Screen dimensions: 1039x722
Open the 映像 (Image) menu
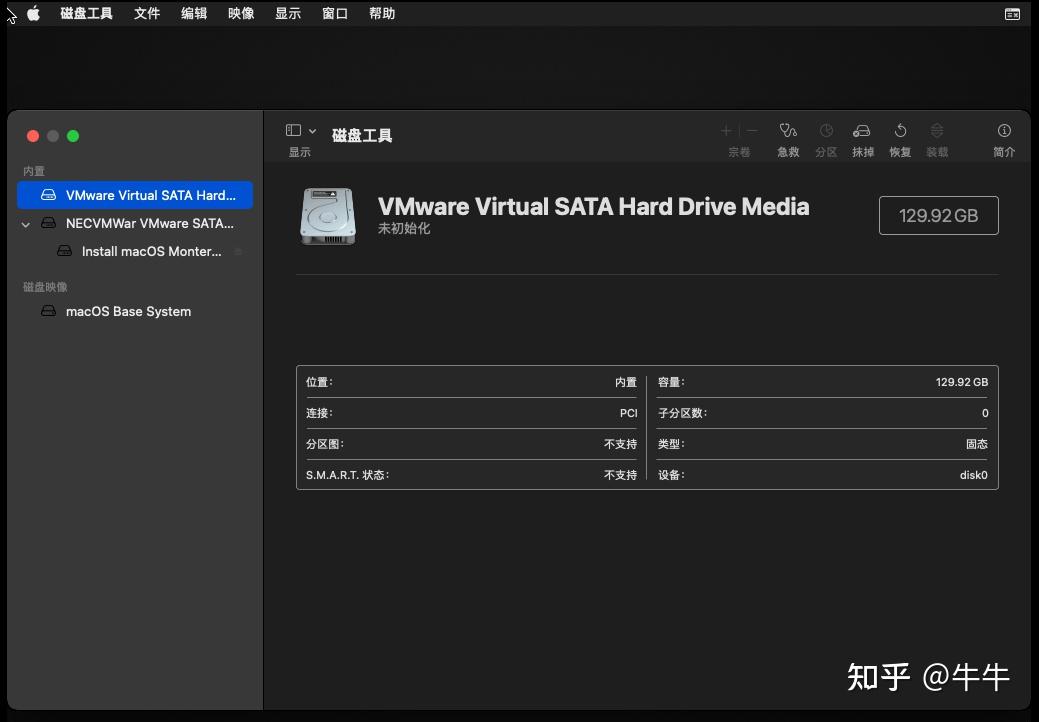(240, 13)
